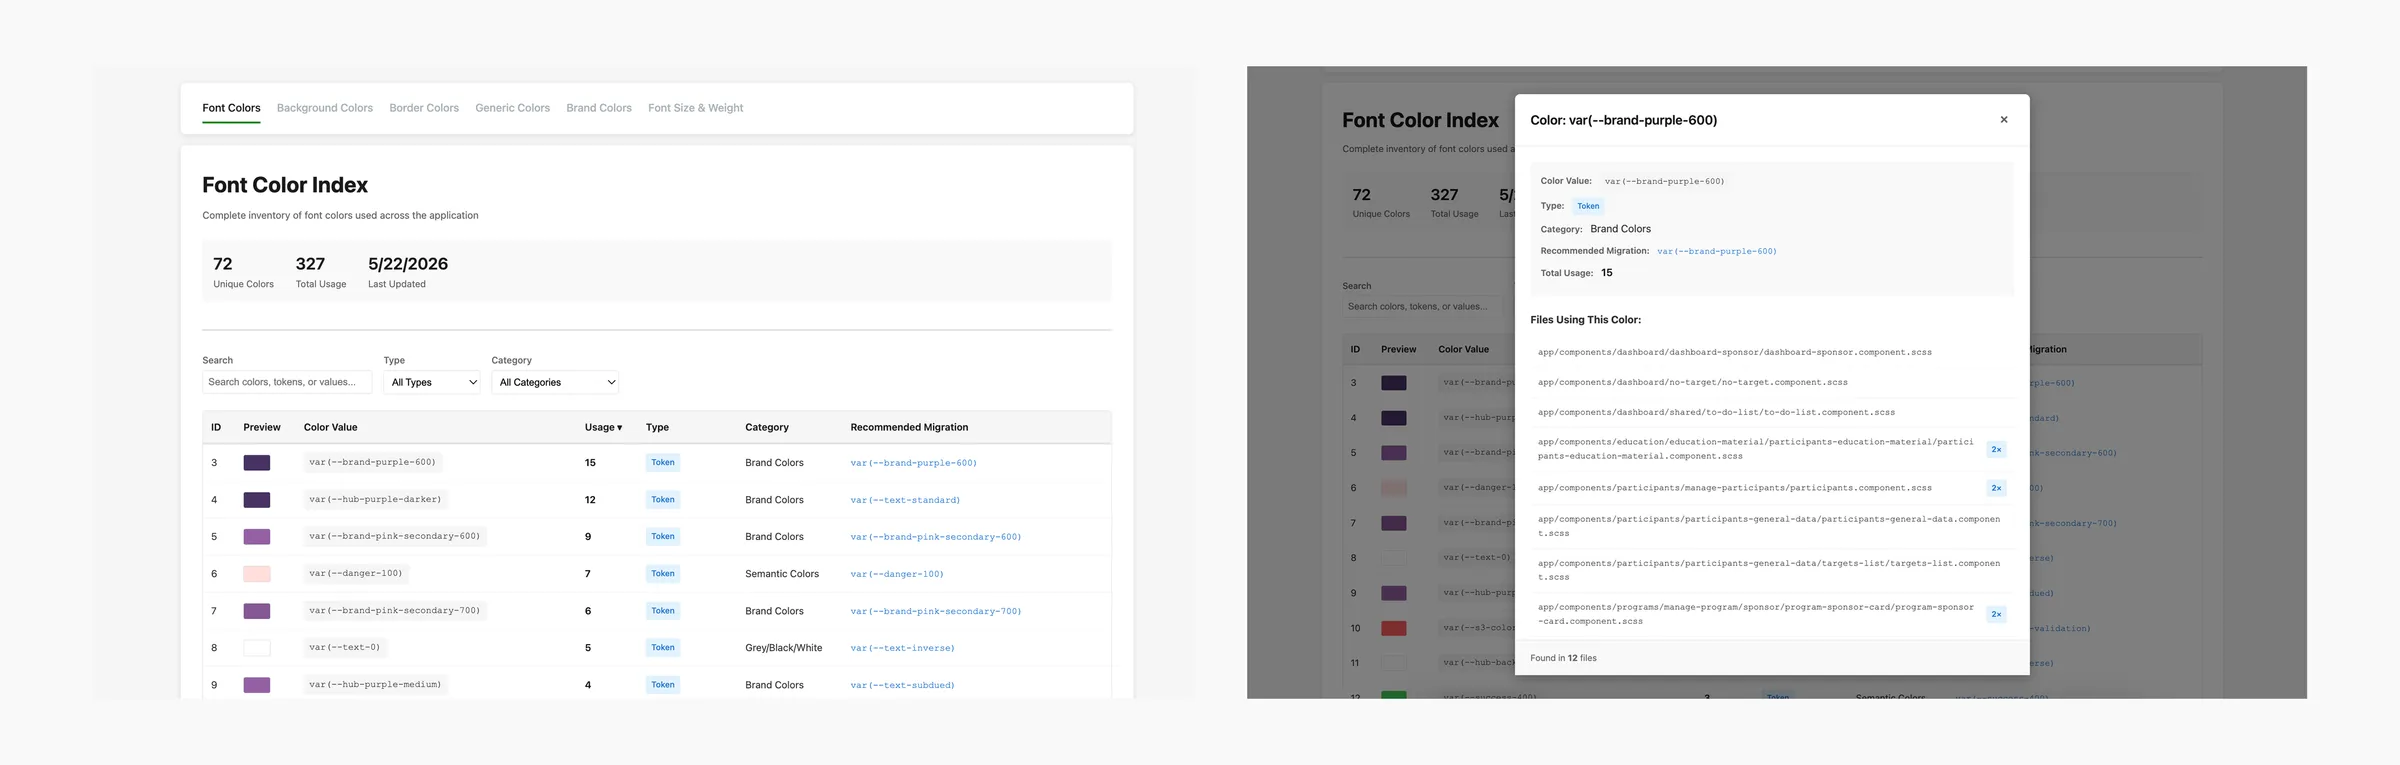Go to the Generic Colors tab
Screen dimensions: 2400x765
[512, 108]
